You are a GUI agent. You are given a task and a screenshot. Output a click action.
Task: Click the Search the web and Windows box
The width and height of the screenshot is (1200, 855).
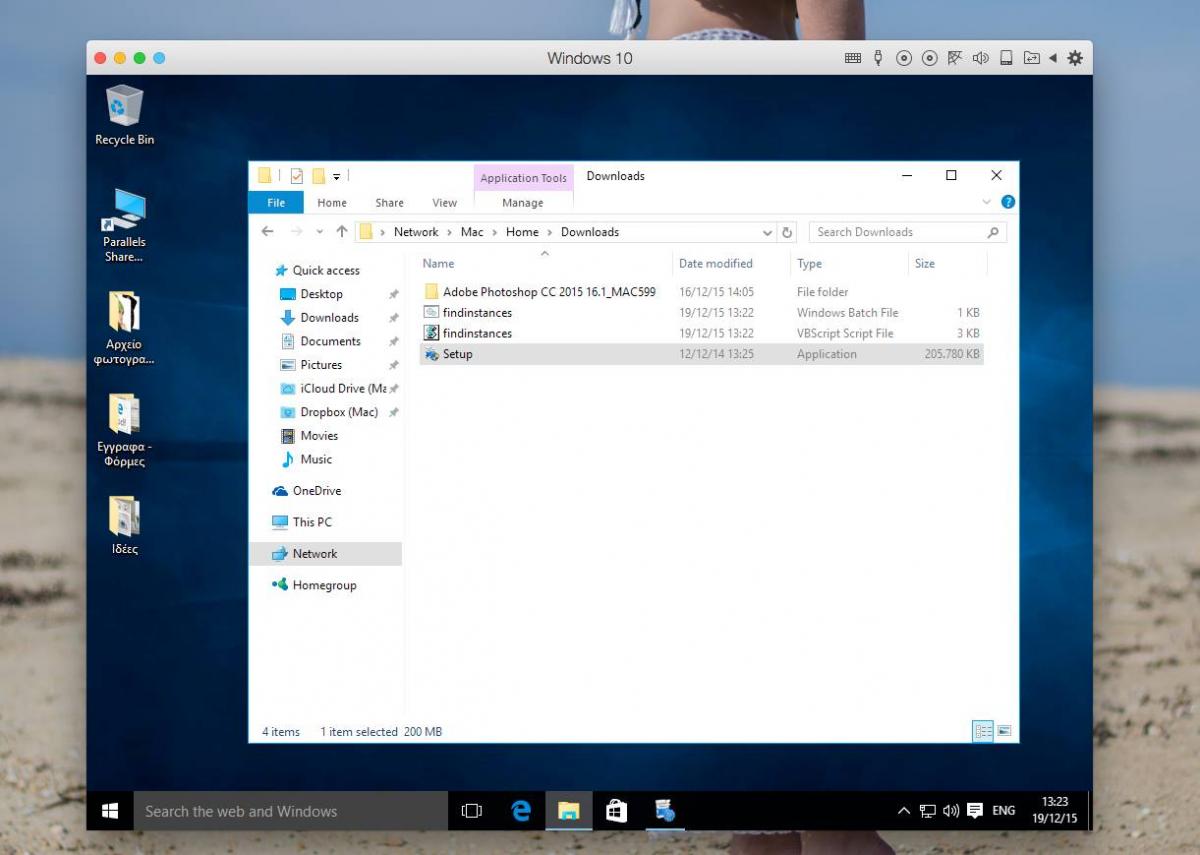click(290, 811)
